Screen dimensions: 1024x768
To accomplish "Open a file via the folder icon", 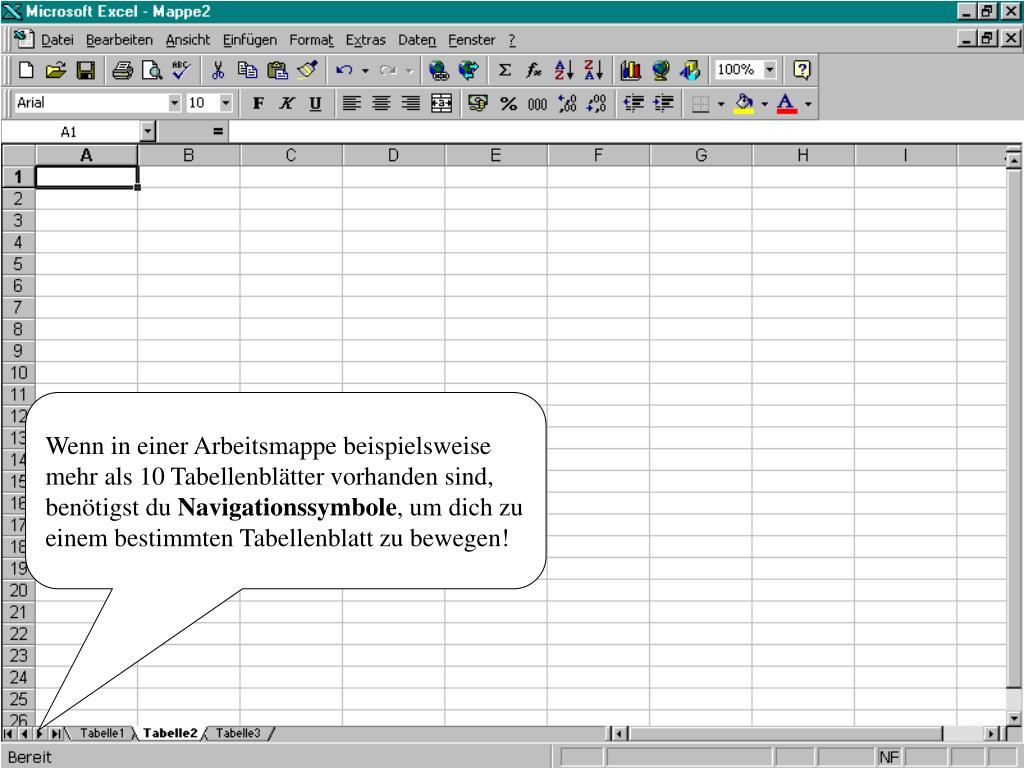I will (56, 70).
